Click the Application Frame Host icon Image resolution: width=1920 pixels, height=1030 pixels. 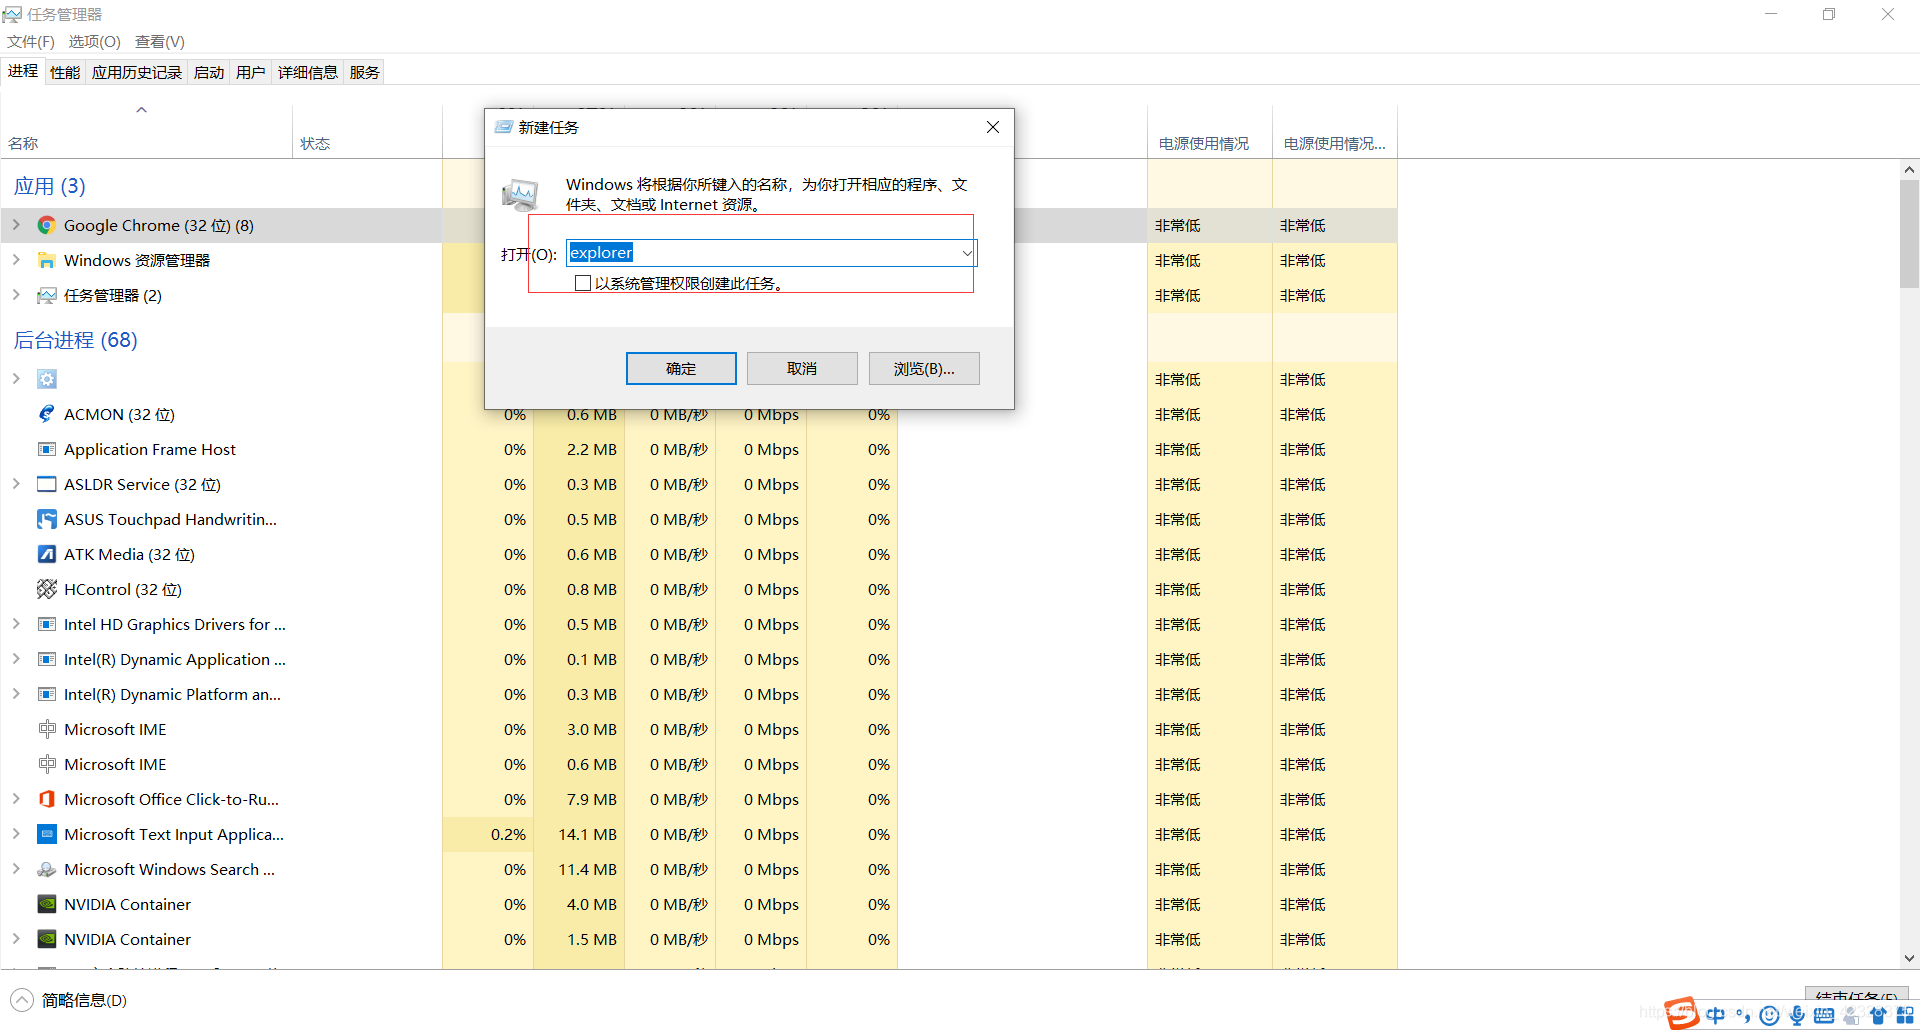tap(46, 449)
